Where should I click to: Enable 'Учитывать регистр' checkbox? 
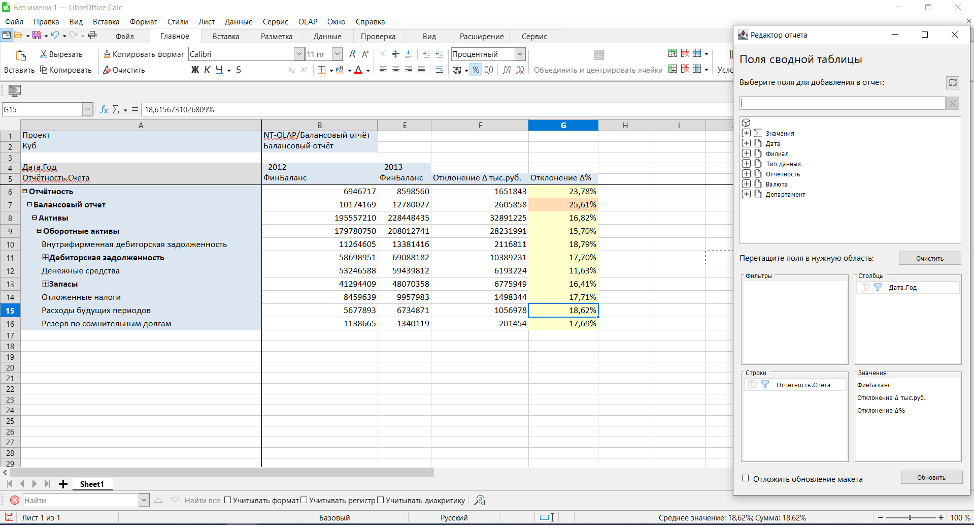pos(304,500)
